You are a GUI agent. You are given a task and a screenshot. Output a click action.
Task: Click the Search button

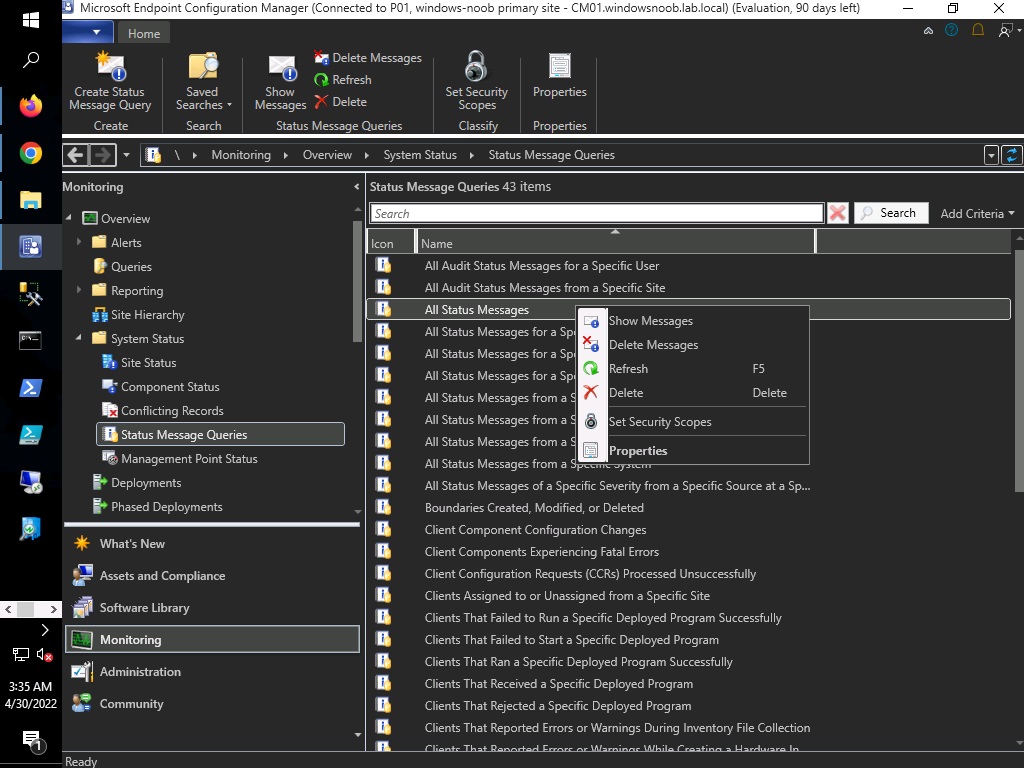pyautogui.click(x=891, y=213)
